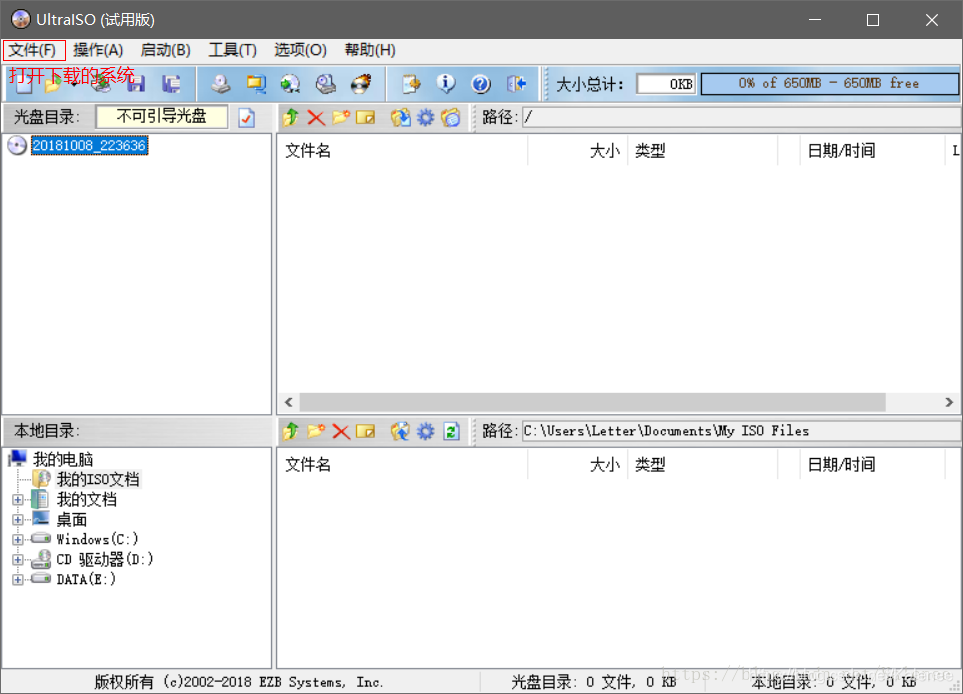Click the Exit door arrow icon

[x=516, y=84]
